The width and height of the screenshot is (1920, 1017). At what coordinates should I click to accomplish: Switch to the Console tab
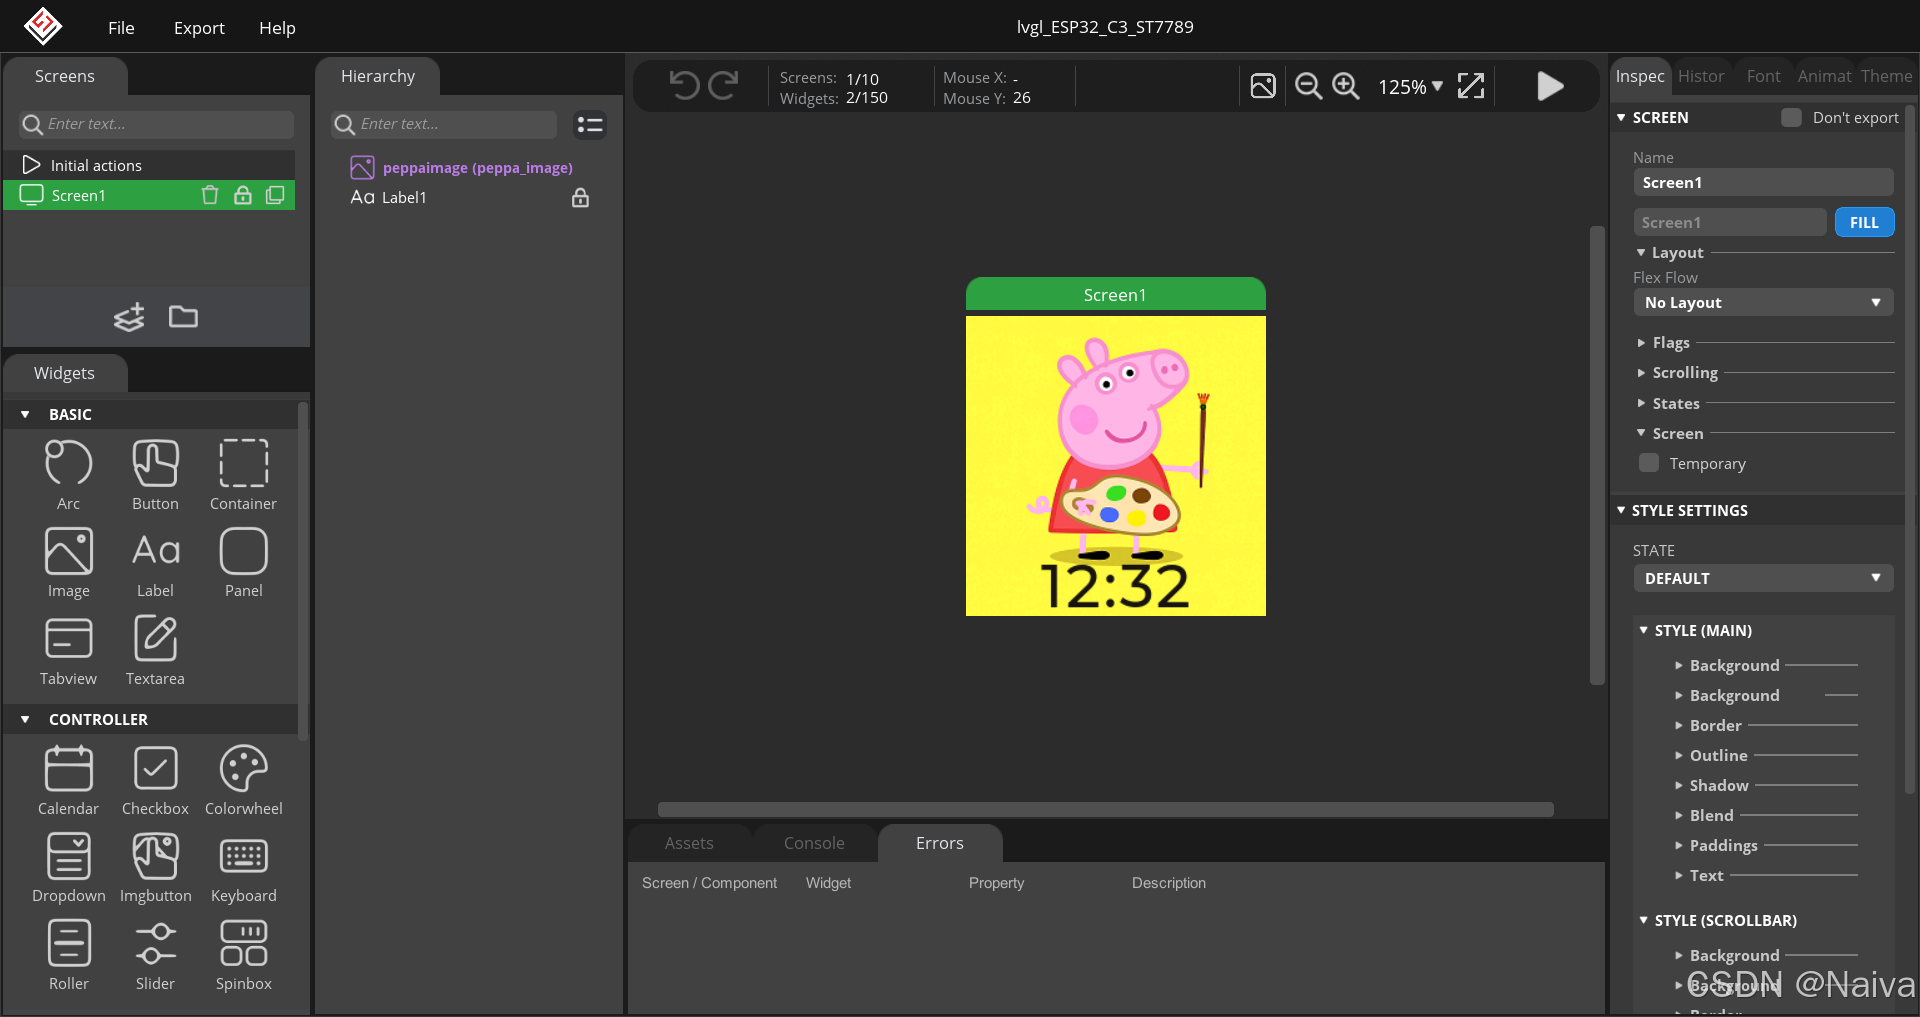(814, 843)
